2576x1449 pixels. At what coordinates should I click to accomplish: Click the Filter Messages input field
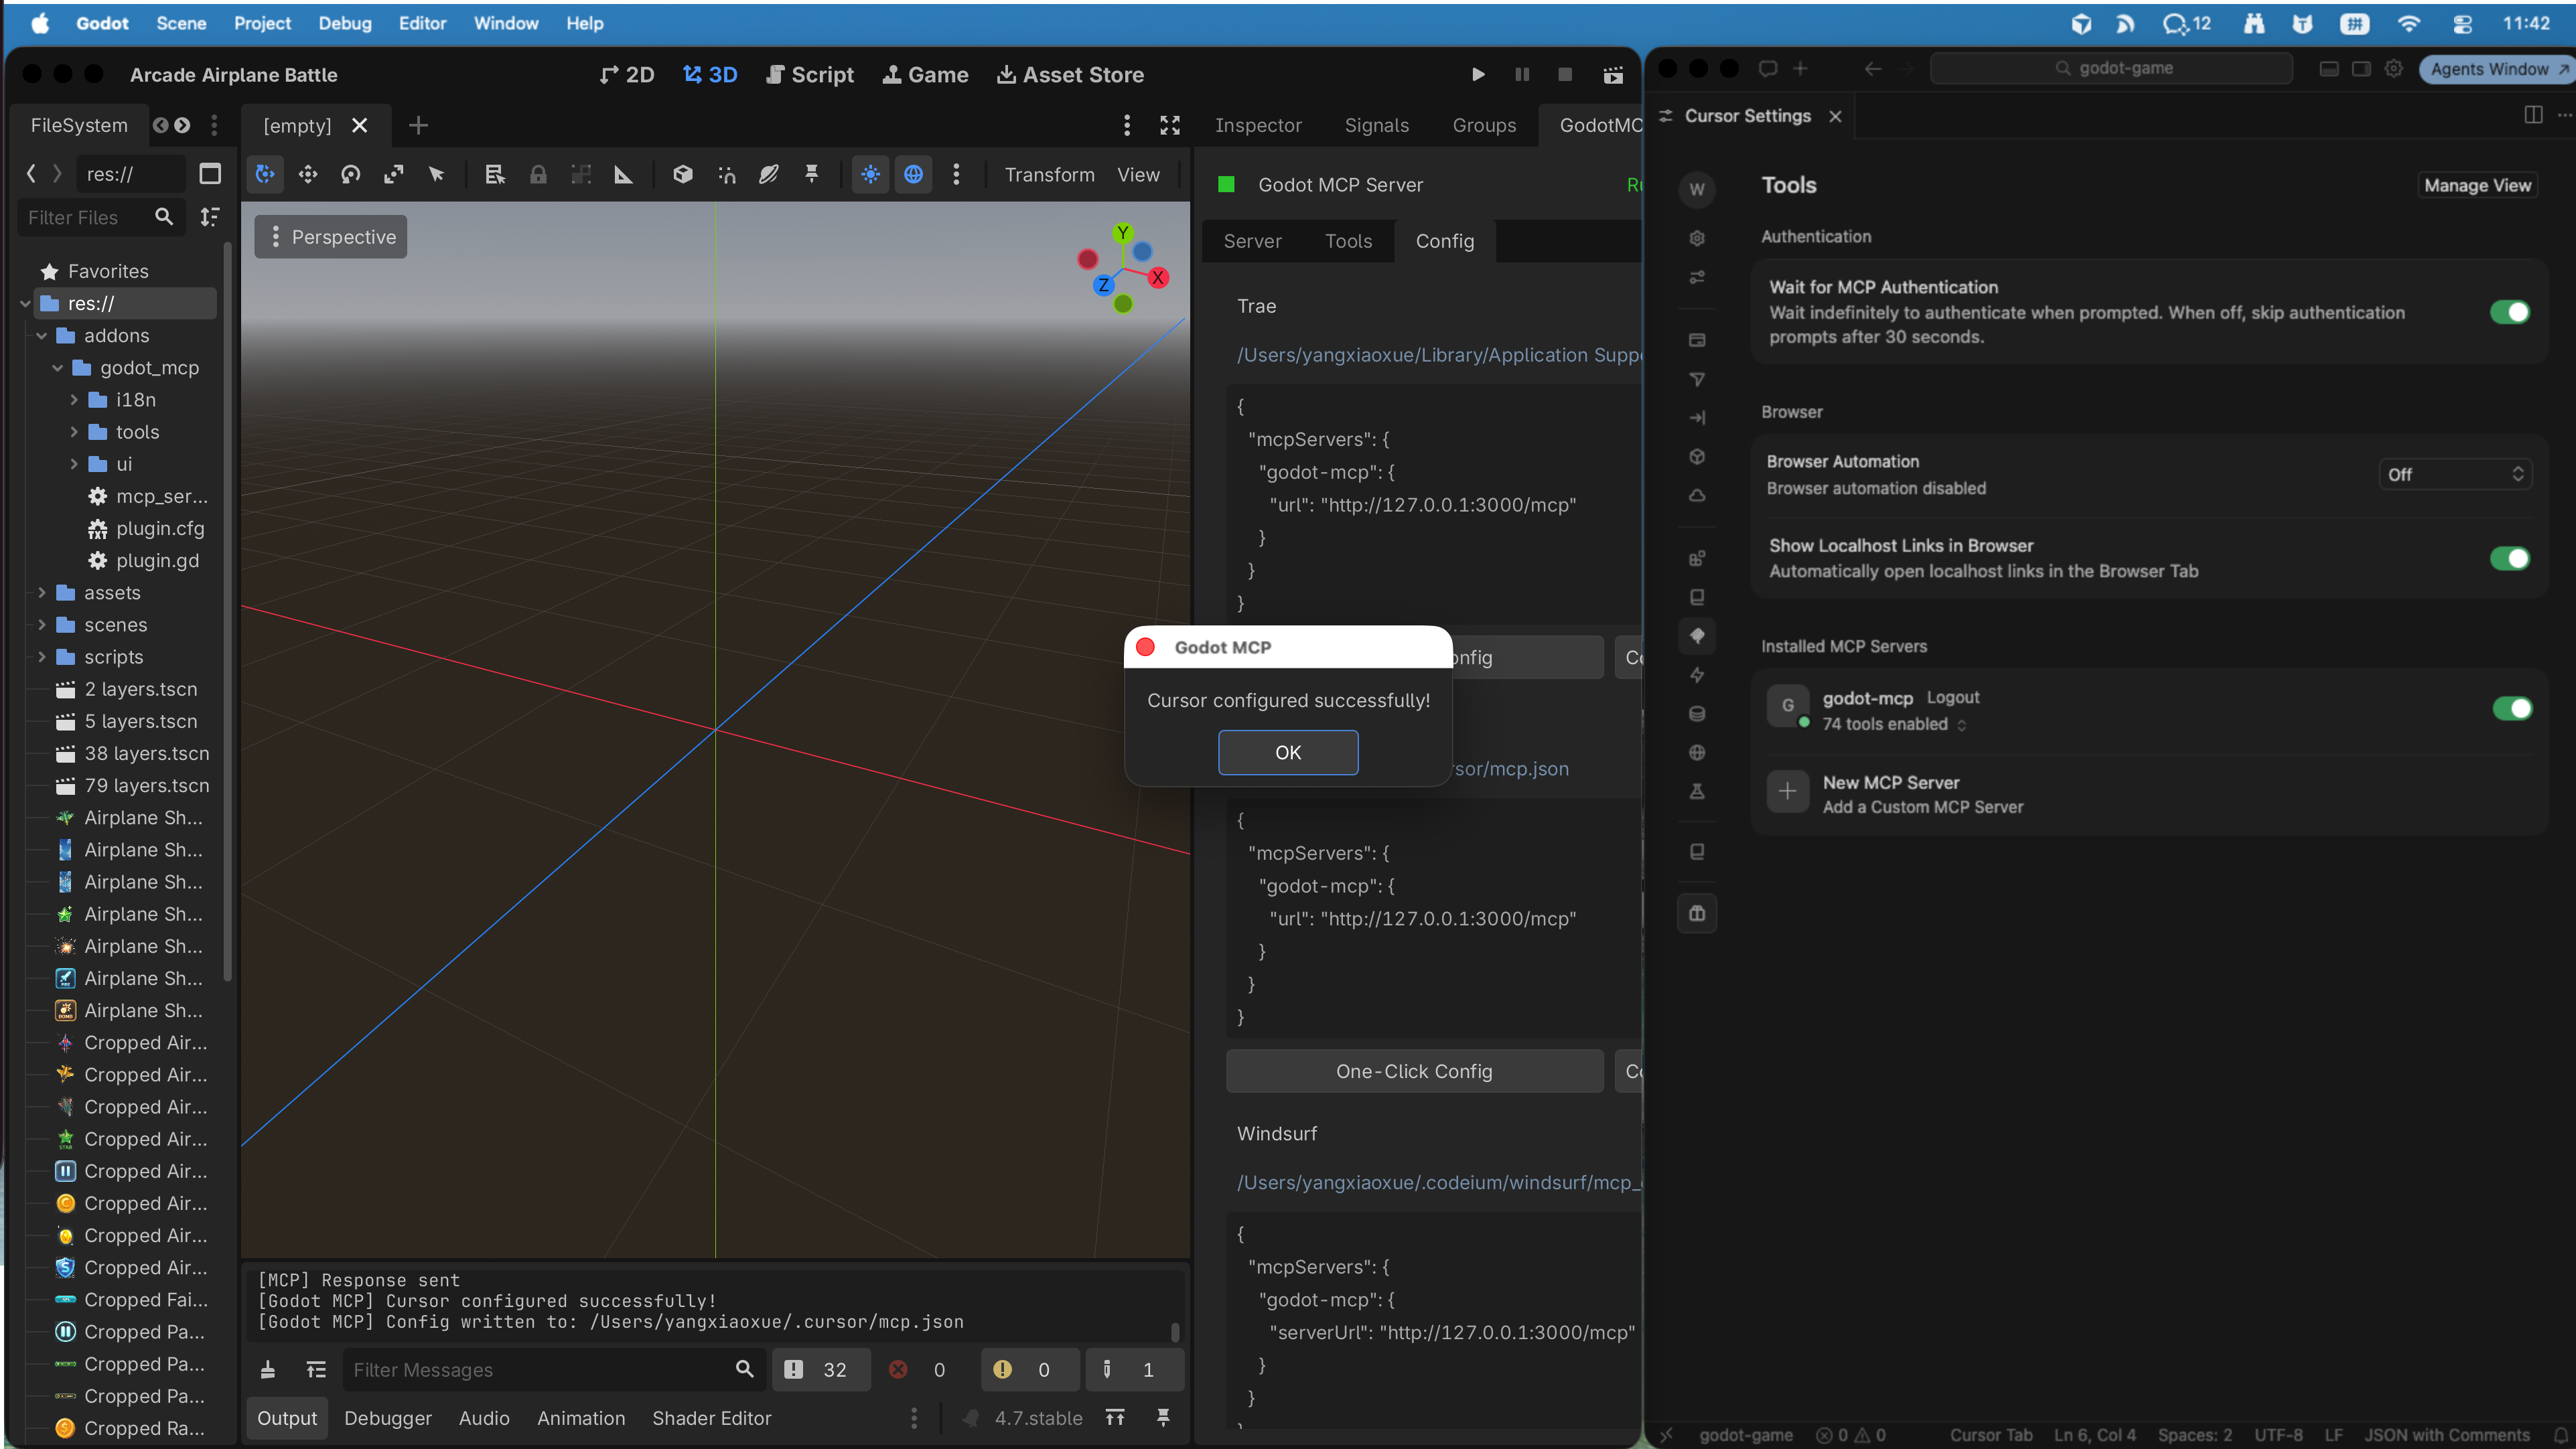(539, 1370)
